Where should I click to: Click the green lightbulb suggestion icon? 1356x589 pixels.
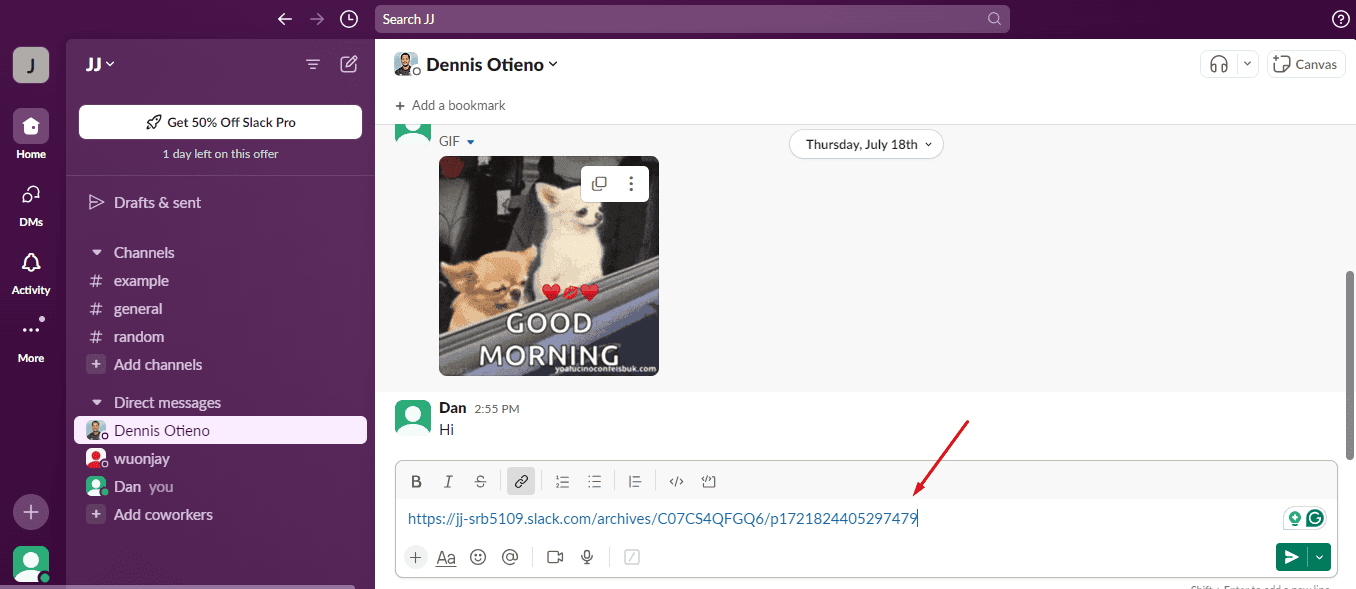[1295, 518]
